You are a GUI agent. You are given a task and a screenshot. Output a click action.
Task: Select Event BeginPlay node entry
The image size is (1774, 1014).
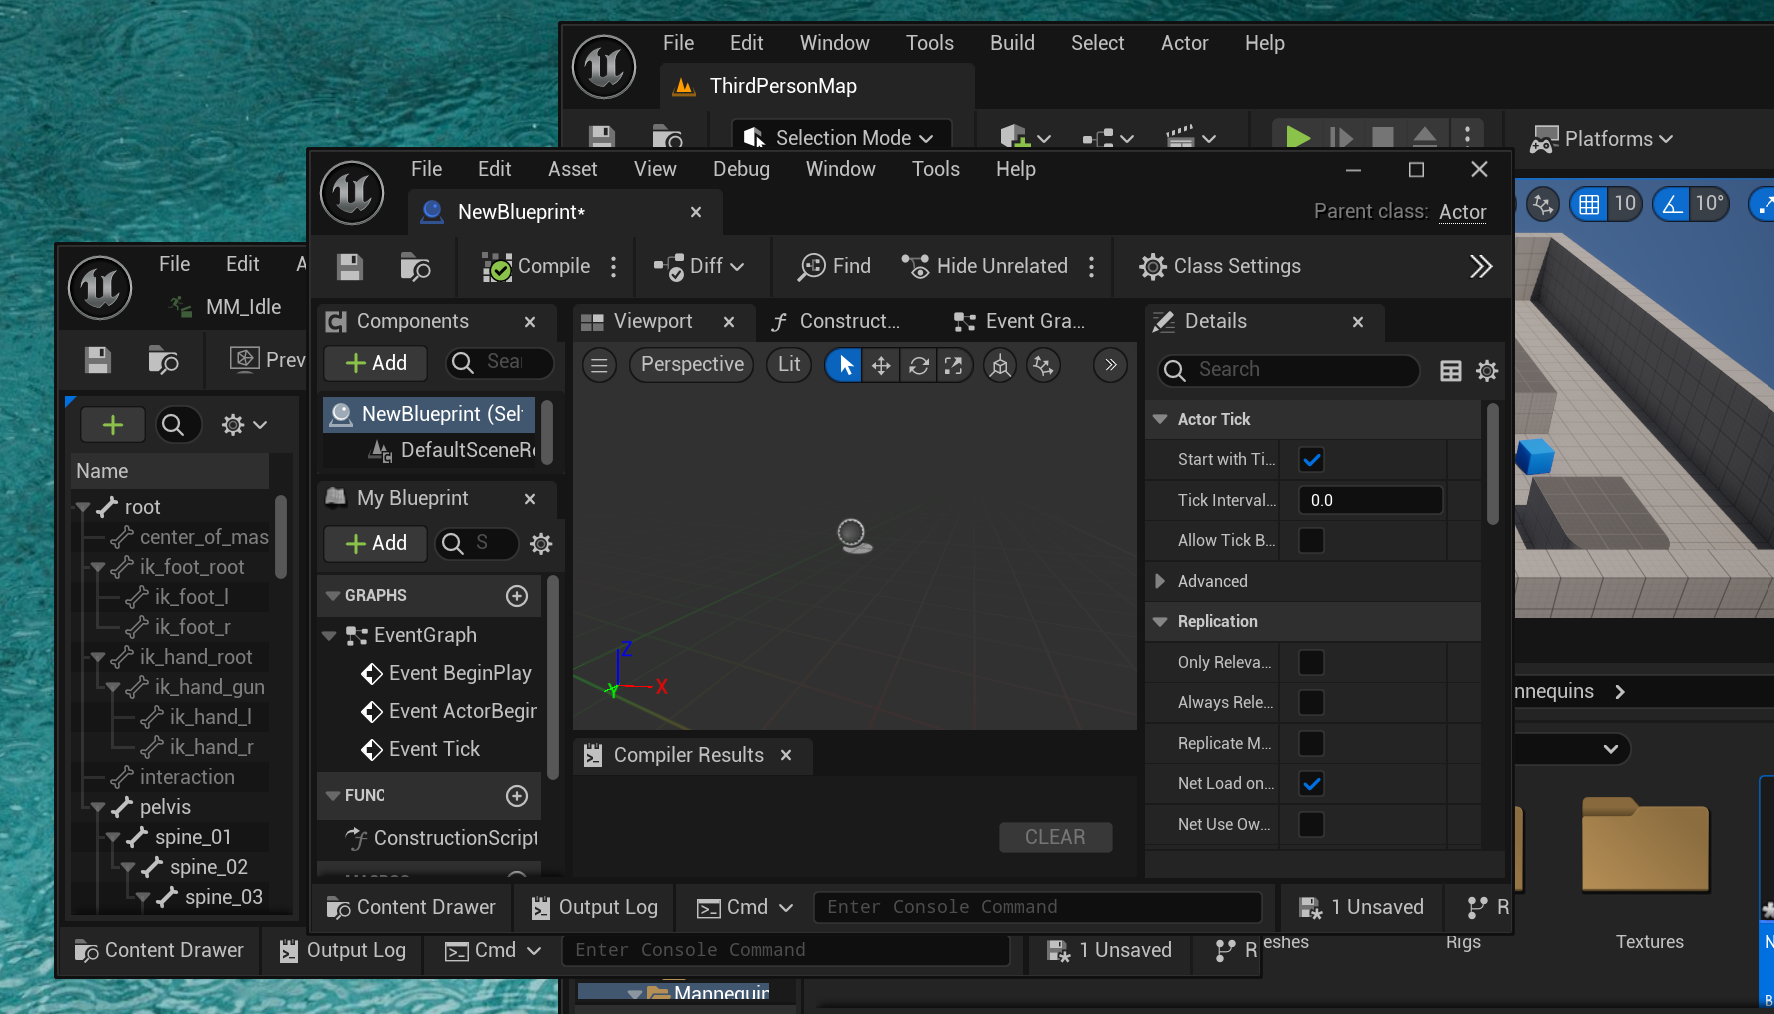point(445,674)
